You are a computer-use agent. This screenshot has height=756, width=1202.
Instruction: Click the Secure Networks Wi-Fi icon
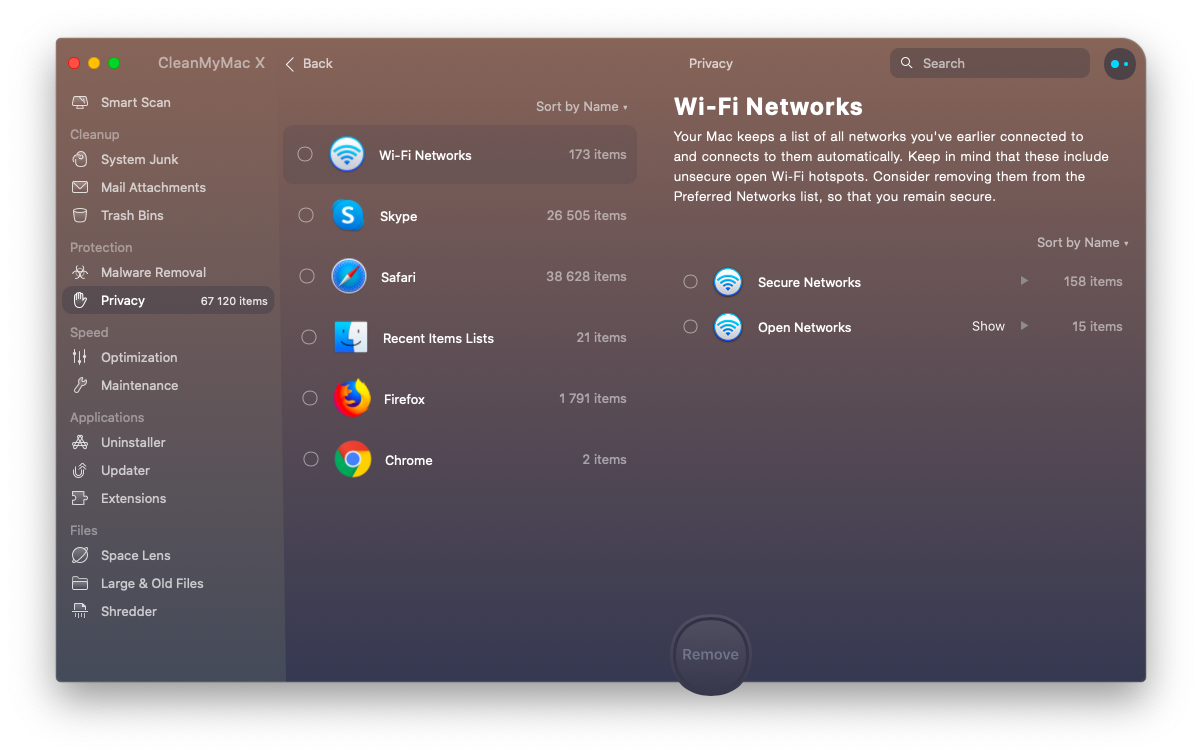728,282
